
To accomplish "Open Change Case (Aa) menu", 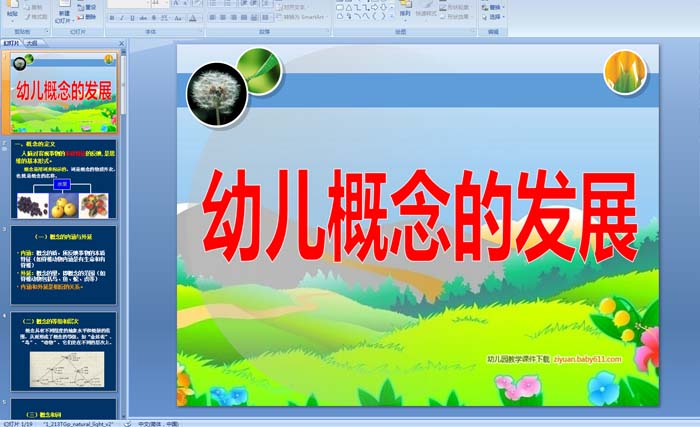I will coord(178,18).
